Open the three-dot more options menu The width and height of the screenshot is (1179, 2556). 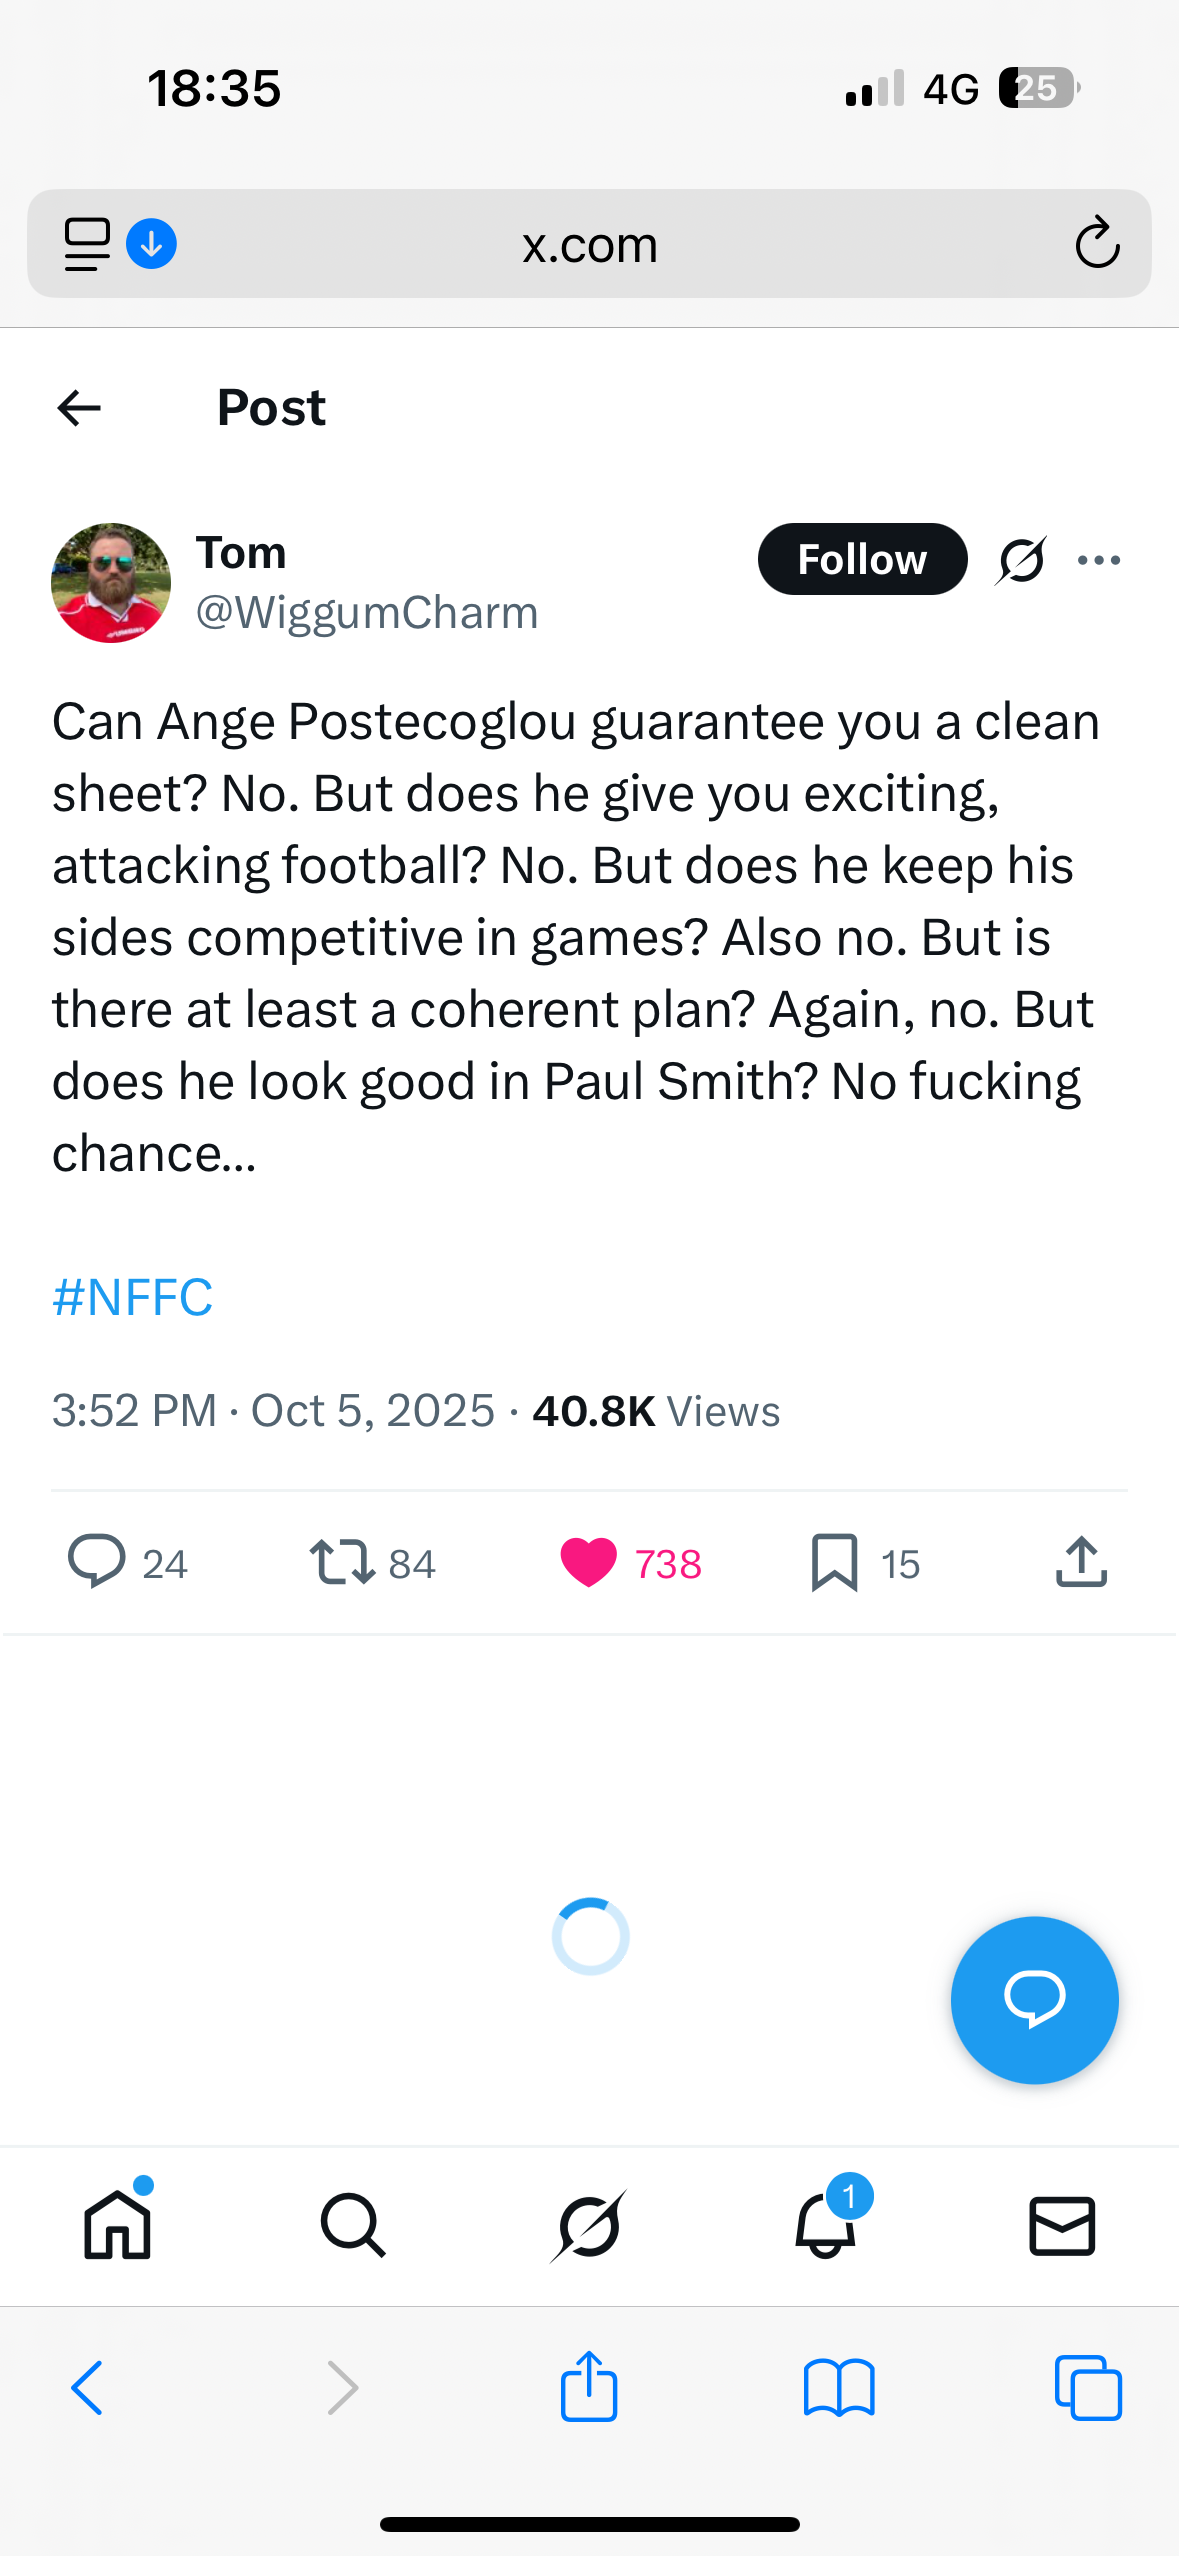click(1099, 560)
